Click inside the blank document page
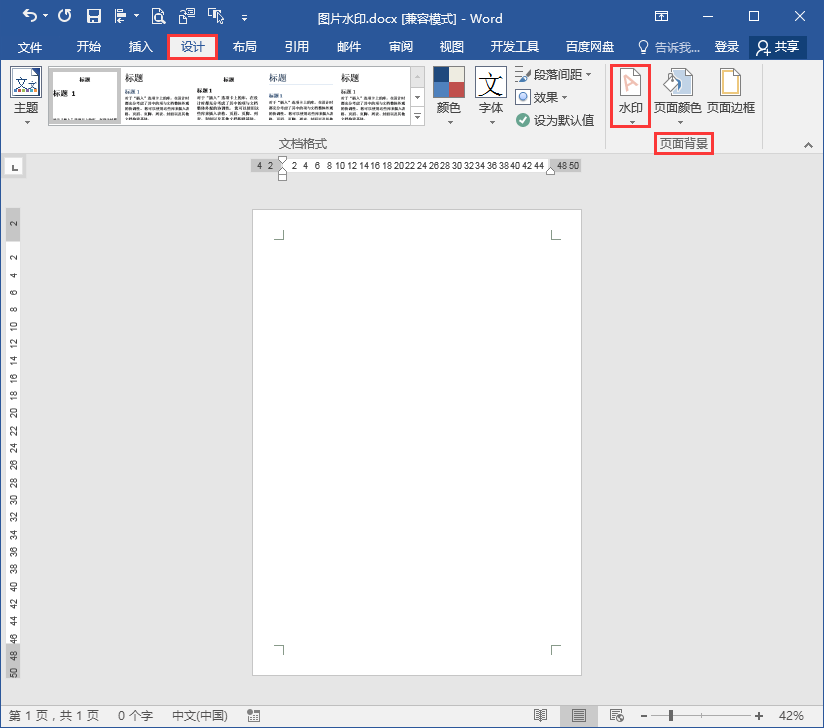The image size is (824, 728). [x=417, y=442]
